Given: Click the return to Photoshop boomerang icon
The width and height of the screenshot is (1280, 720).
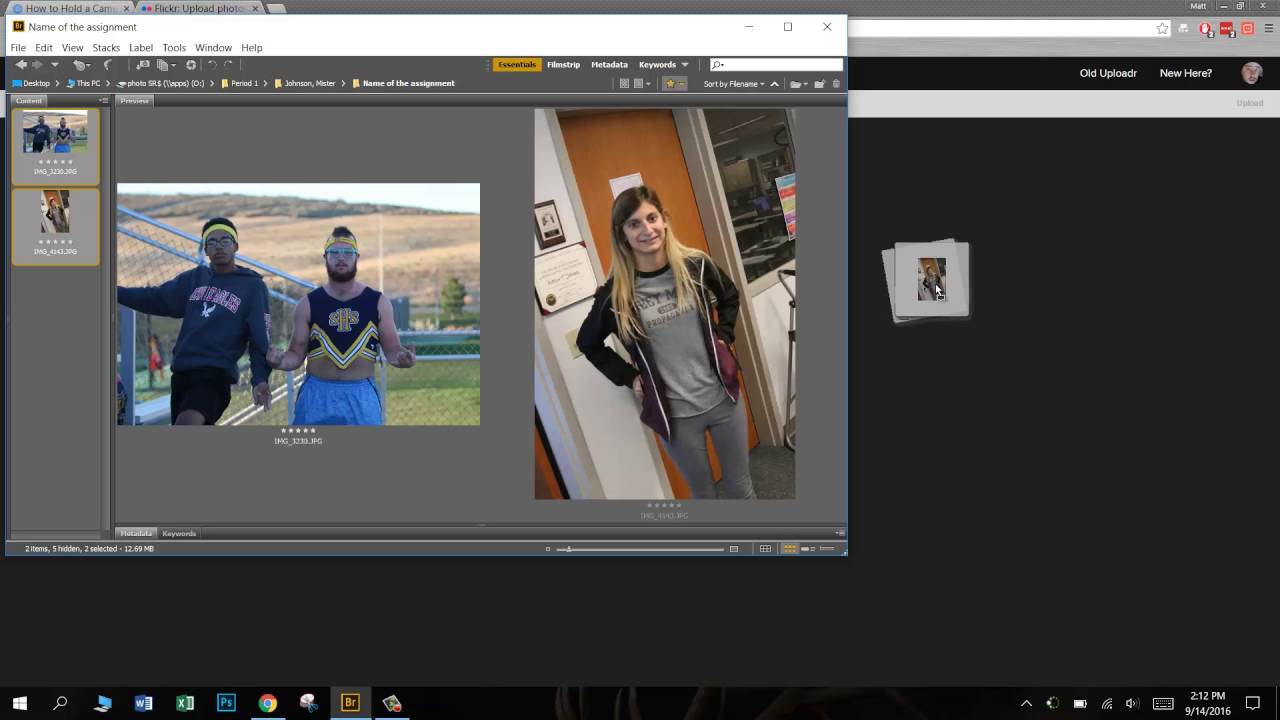Looking at the screenshot, I should (107, 65).
